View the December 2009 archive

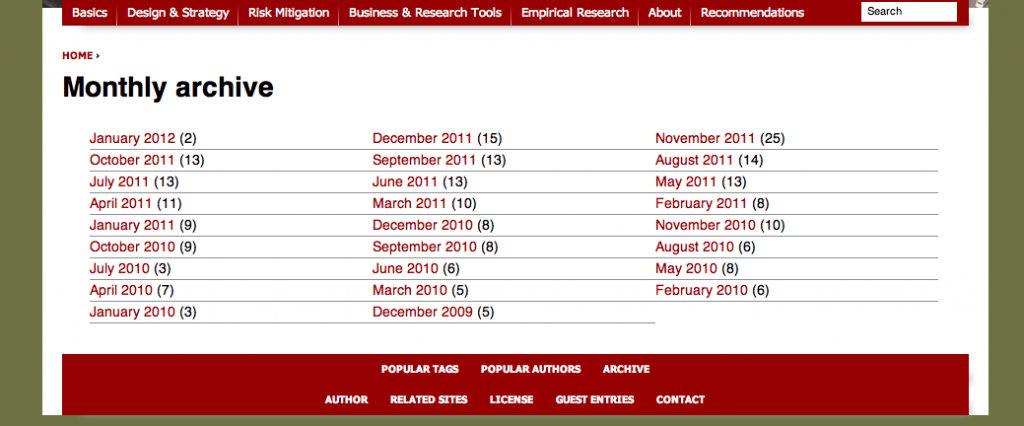pyautogui.click(x=422, y=313)
